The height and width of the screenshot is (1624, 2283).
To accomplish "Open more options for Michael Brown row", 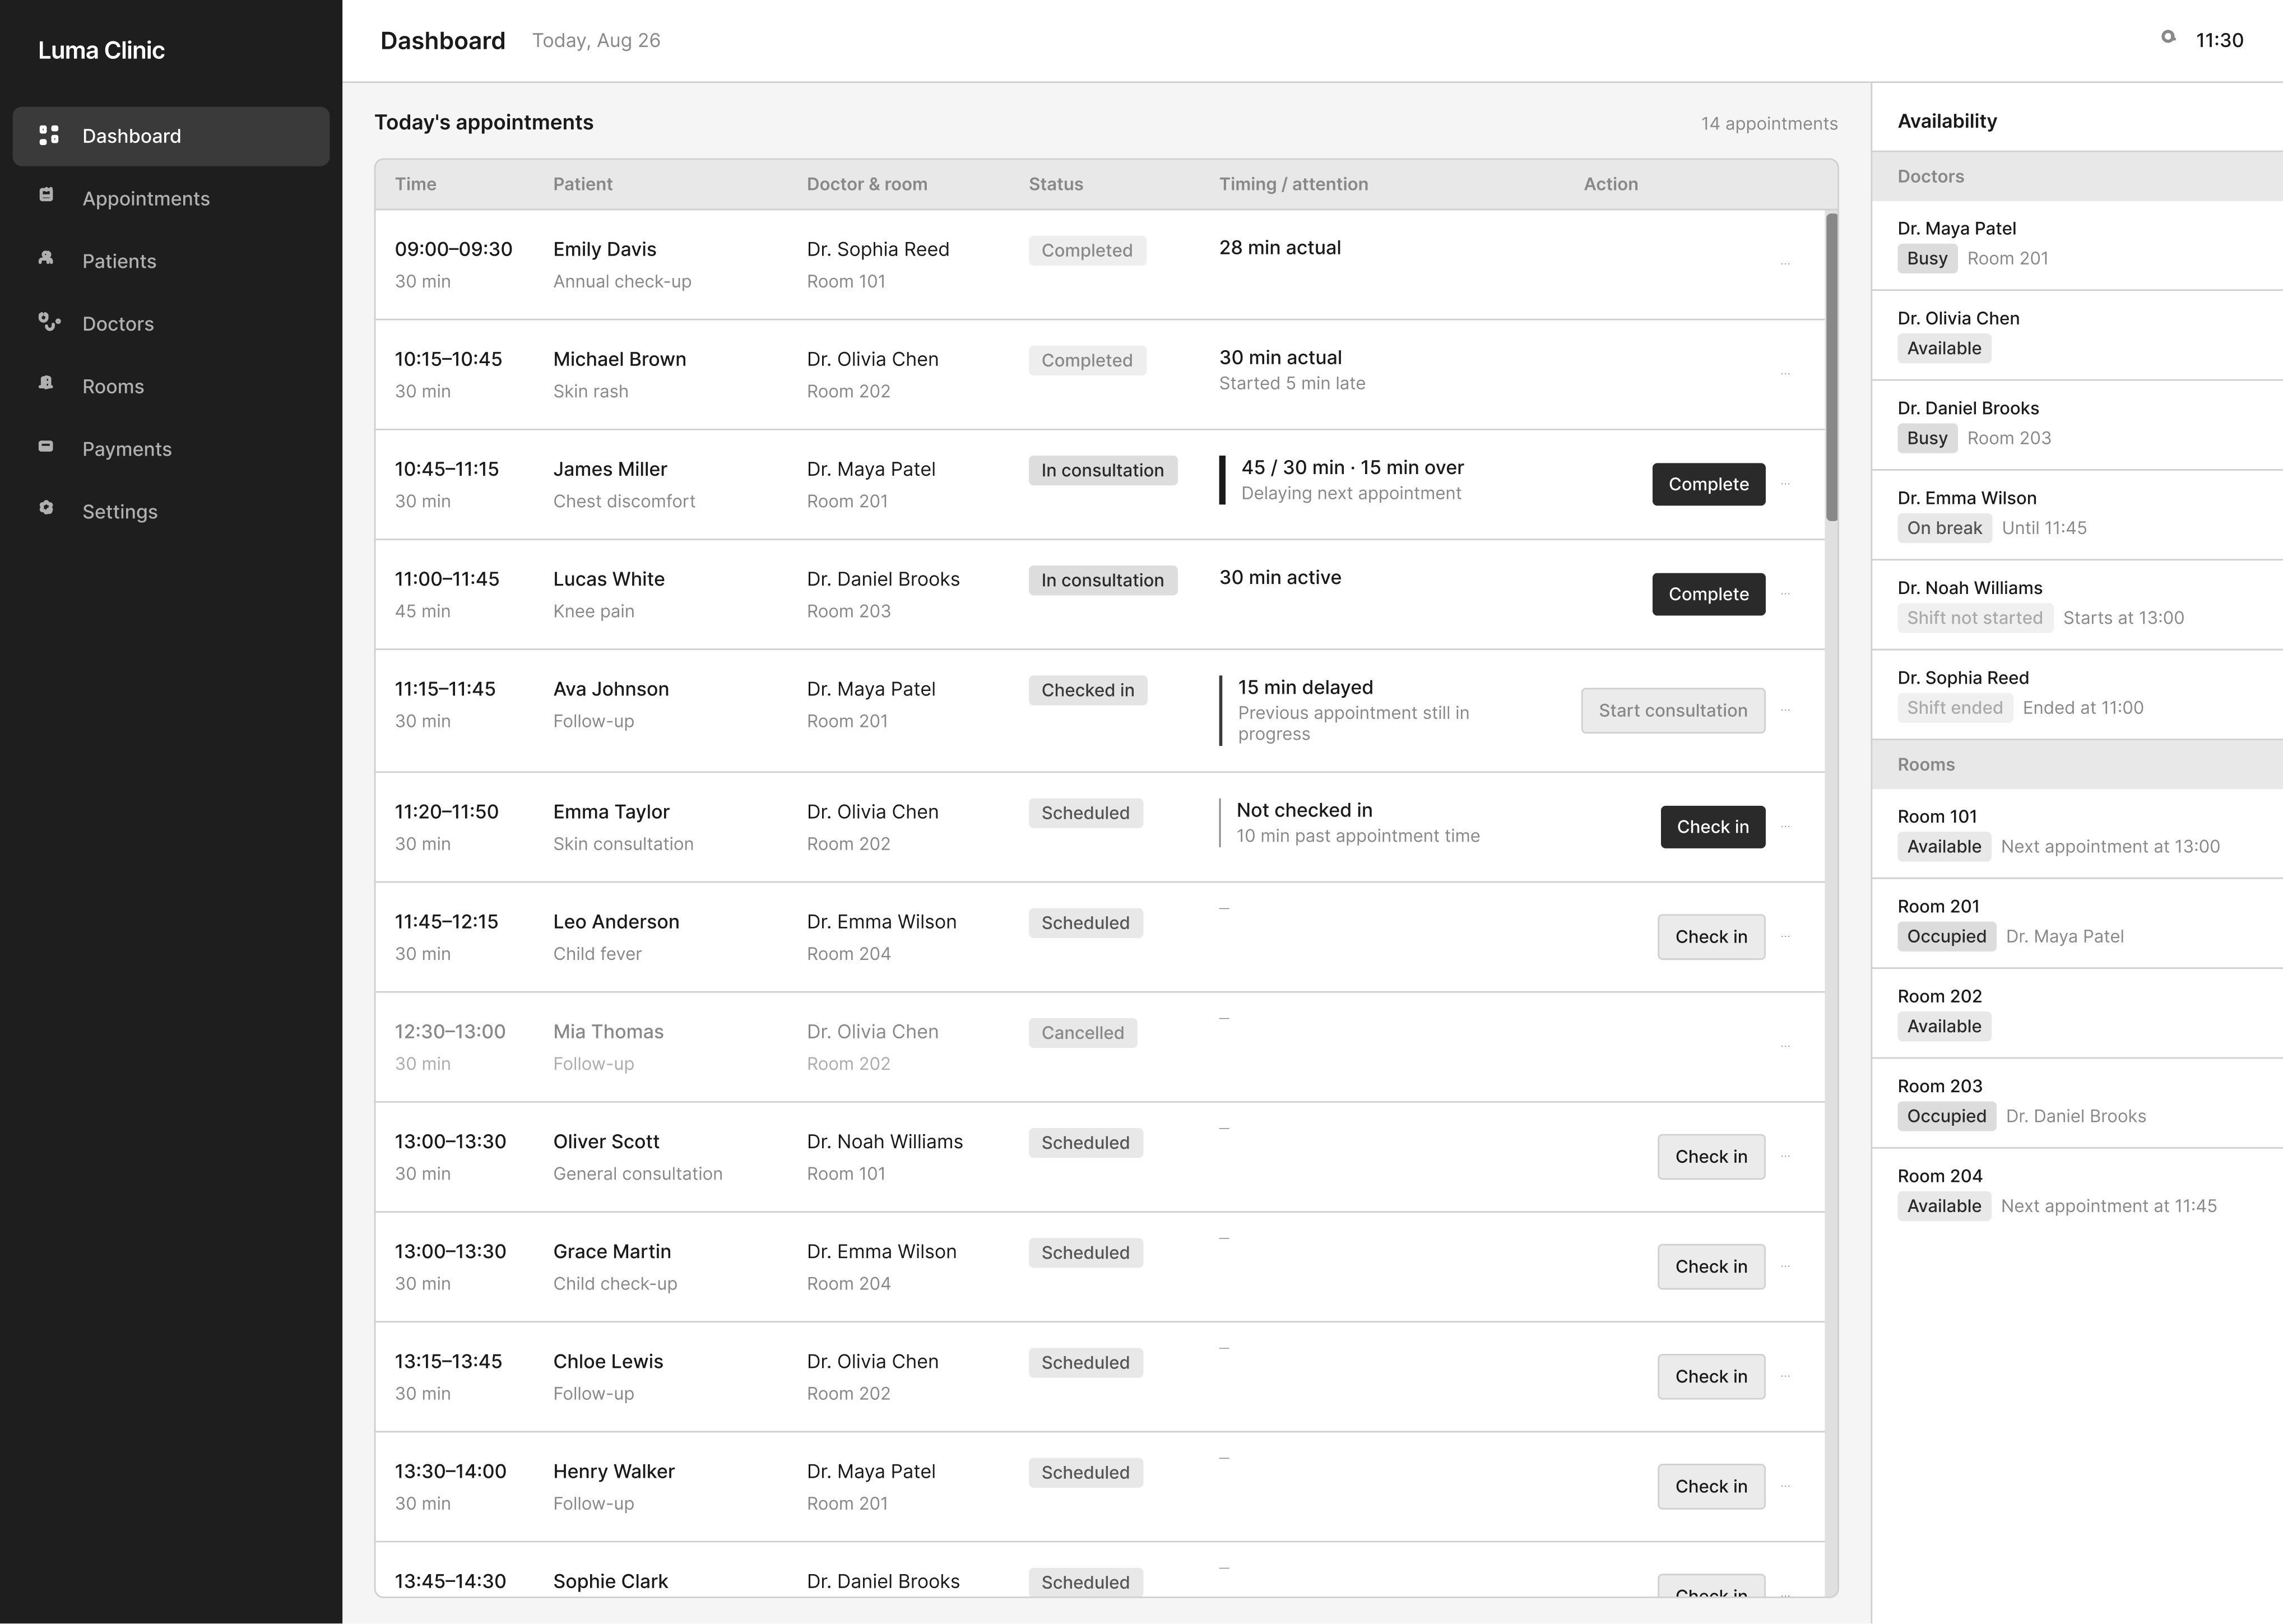I will 1785,374.
